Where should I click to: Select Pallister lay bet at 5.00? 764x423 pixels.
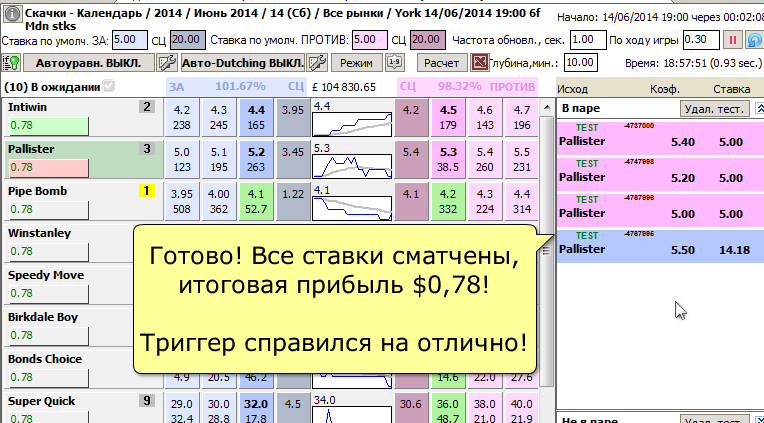tap(660, 209)
